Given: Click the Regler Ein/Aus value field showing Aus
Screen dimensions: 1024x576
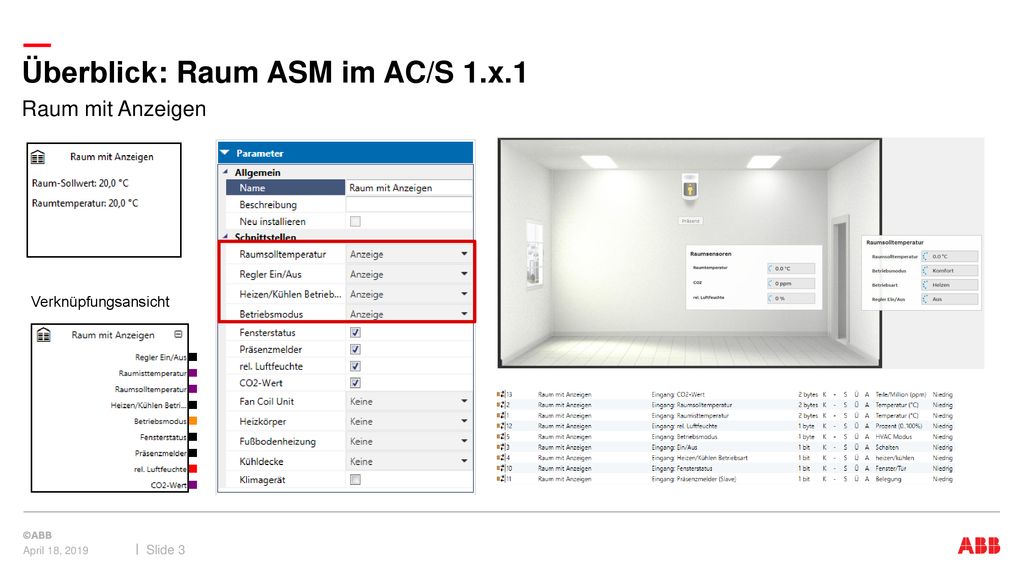Looking at the screenshot, I should (x=950, y=299).
